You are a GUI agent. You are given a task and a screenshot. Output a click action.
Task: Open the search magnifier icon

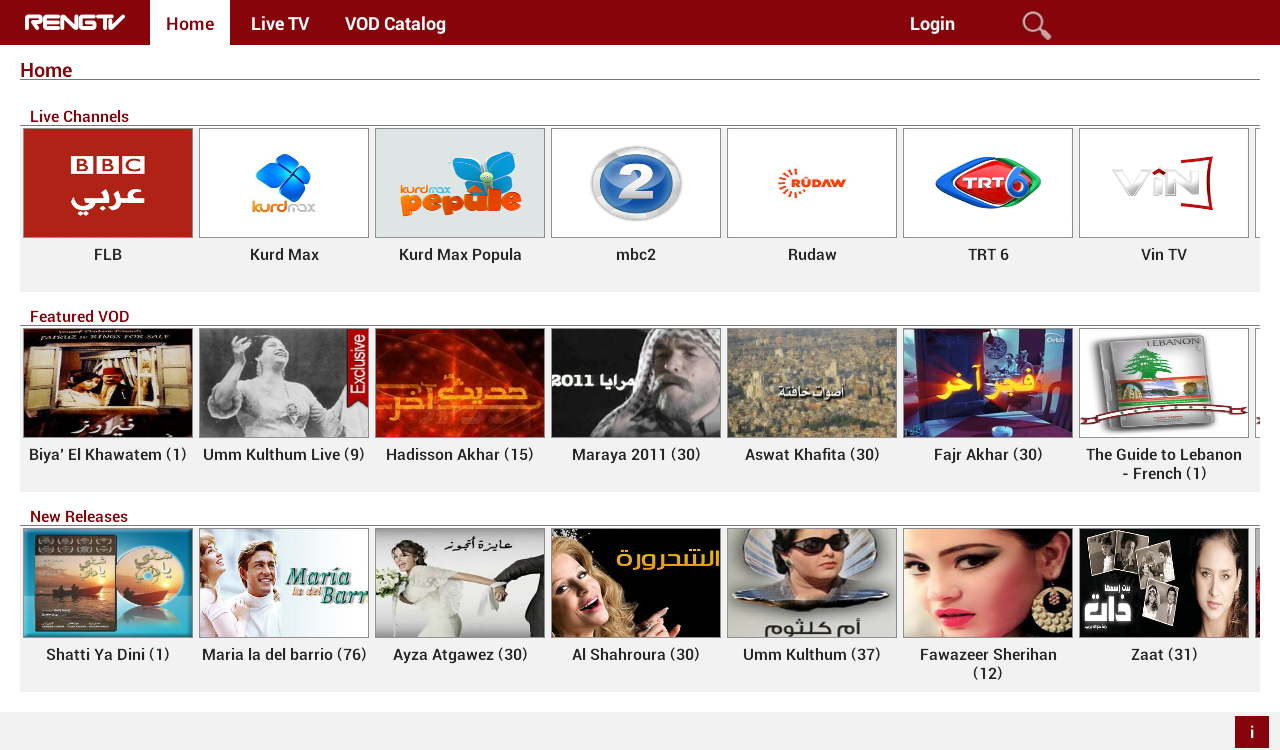click(1036, 25)
